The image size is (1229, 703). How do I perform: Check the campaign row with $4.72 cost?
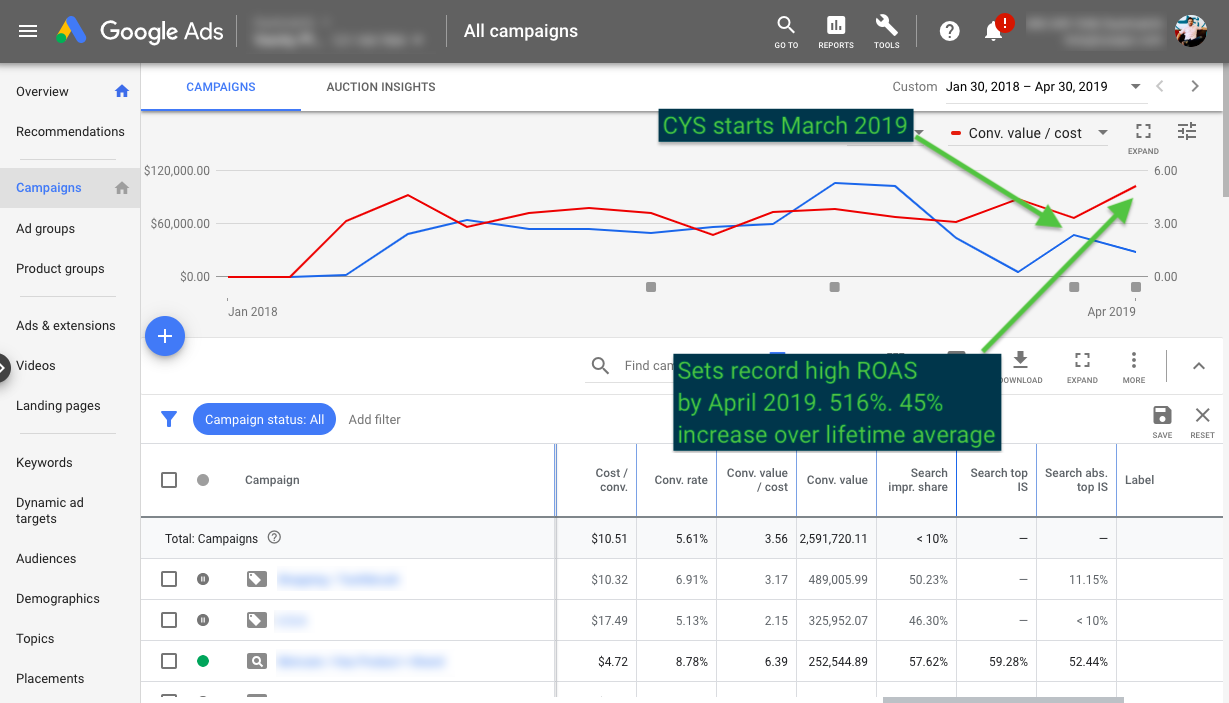[x=169, y=661]
